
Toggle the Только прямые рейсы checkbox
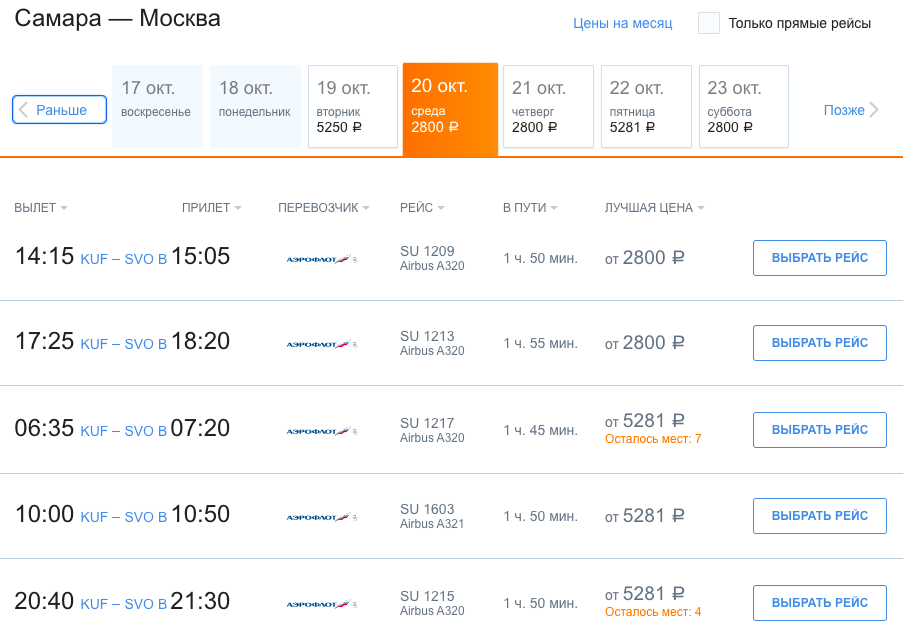(x=709, y=23)
